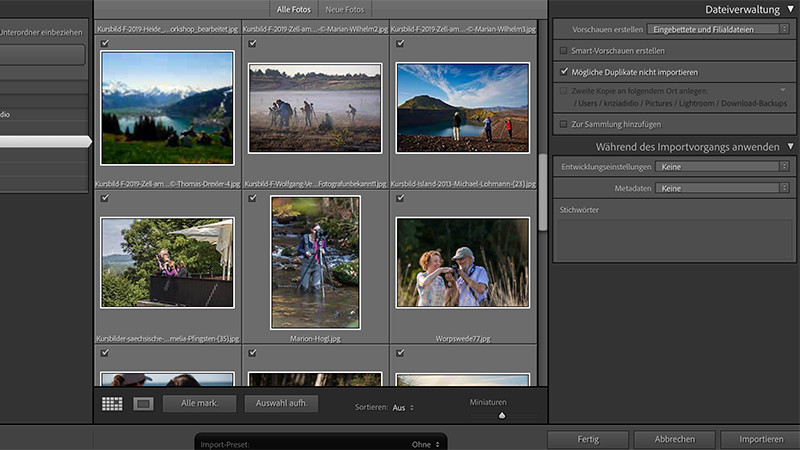Switch to loupe view icon
800x450 pixels.
(143, 404)
